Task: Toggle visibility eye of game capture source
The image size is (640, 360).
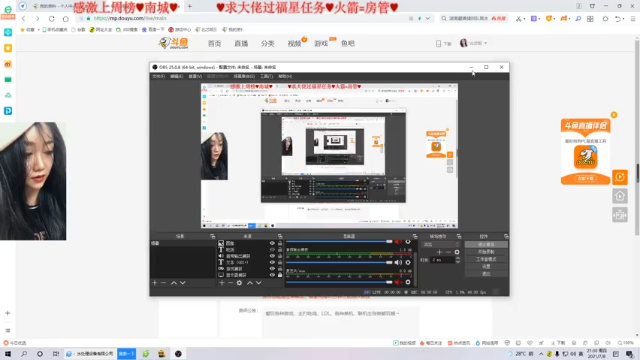Action: click(272, 269)
